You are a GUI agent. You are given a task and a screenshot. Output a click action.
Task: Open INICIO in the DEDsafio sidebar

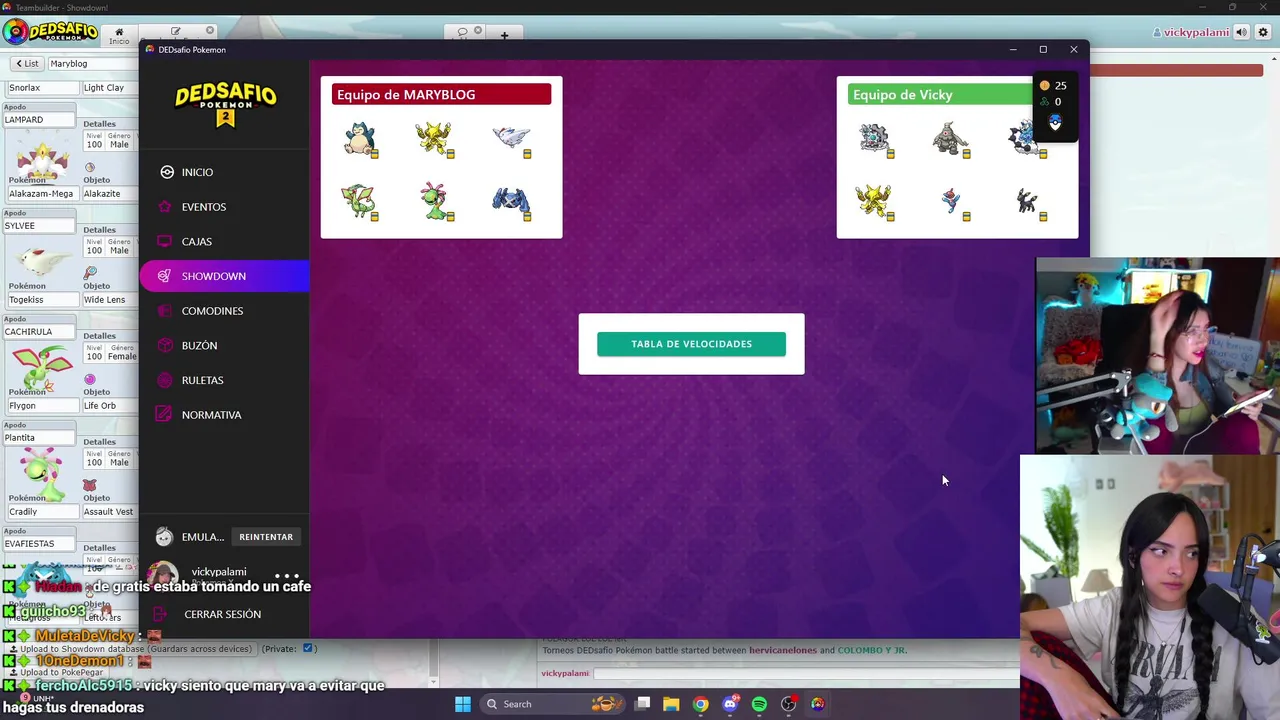pos(224,172)
